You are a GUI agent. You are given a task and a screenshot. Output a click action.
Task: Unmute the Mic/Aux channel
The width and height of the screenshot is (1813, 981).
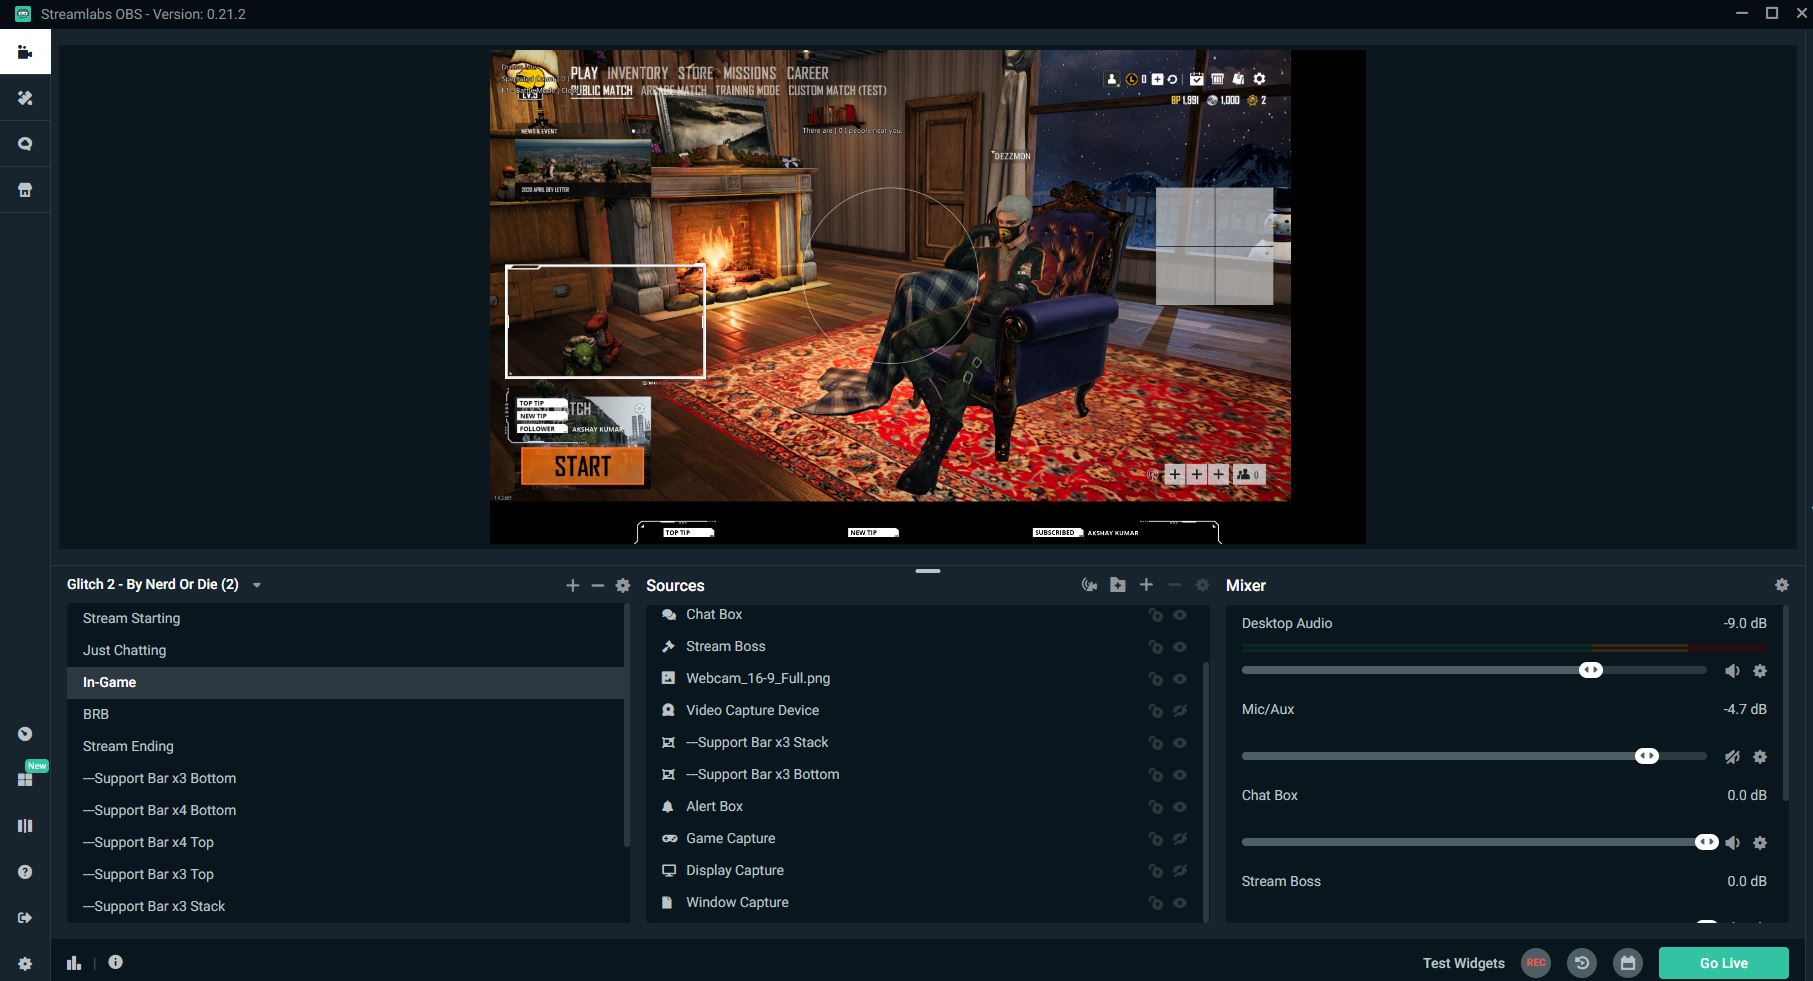(x=1732, y=757)
